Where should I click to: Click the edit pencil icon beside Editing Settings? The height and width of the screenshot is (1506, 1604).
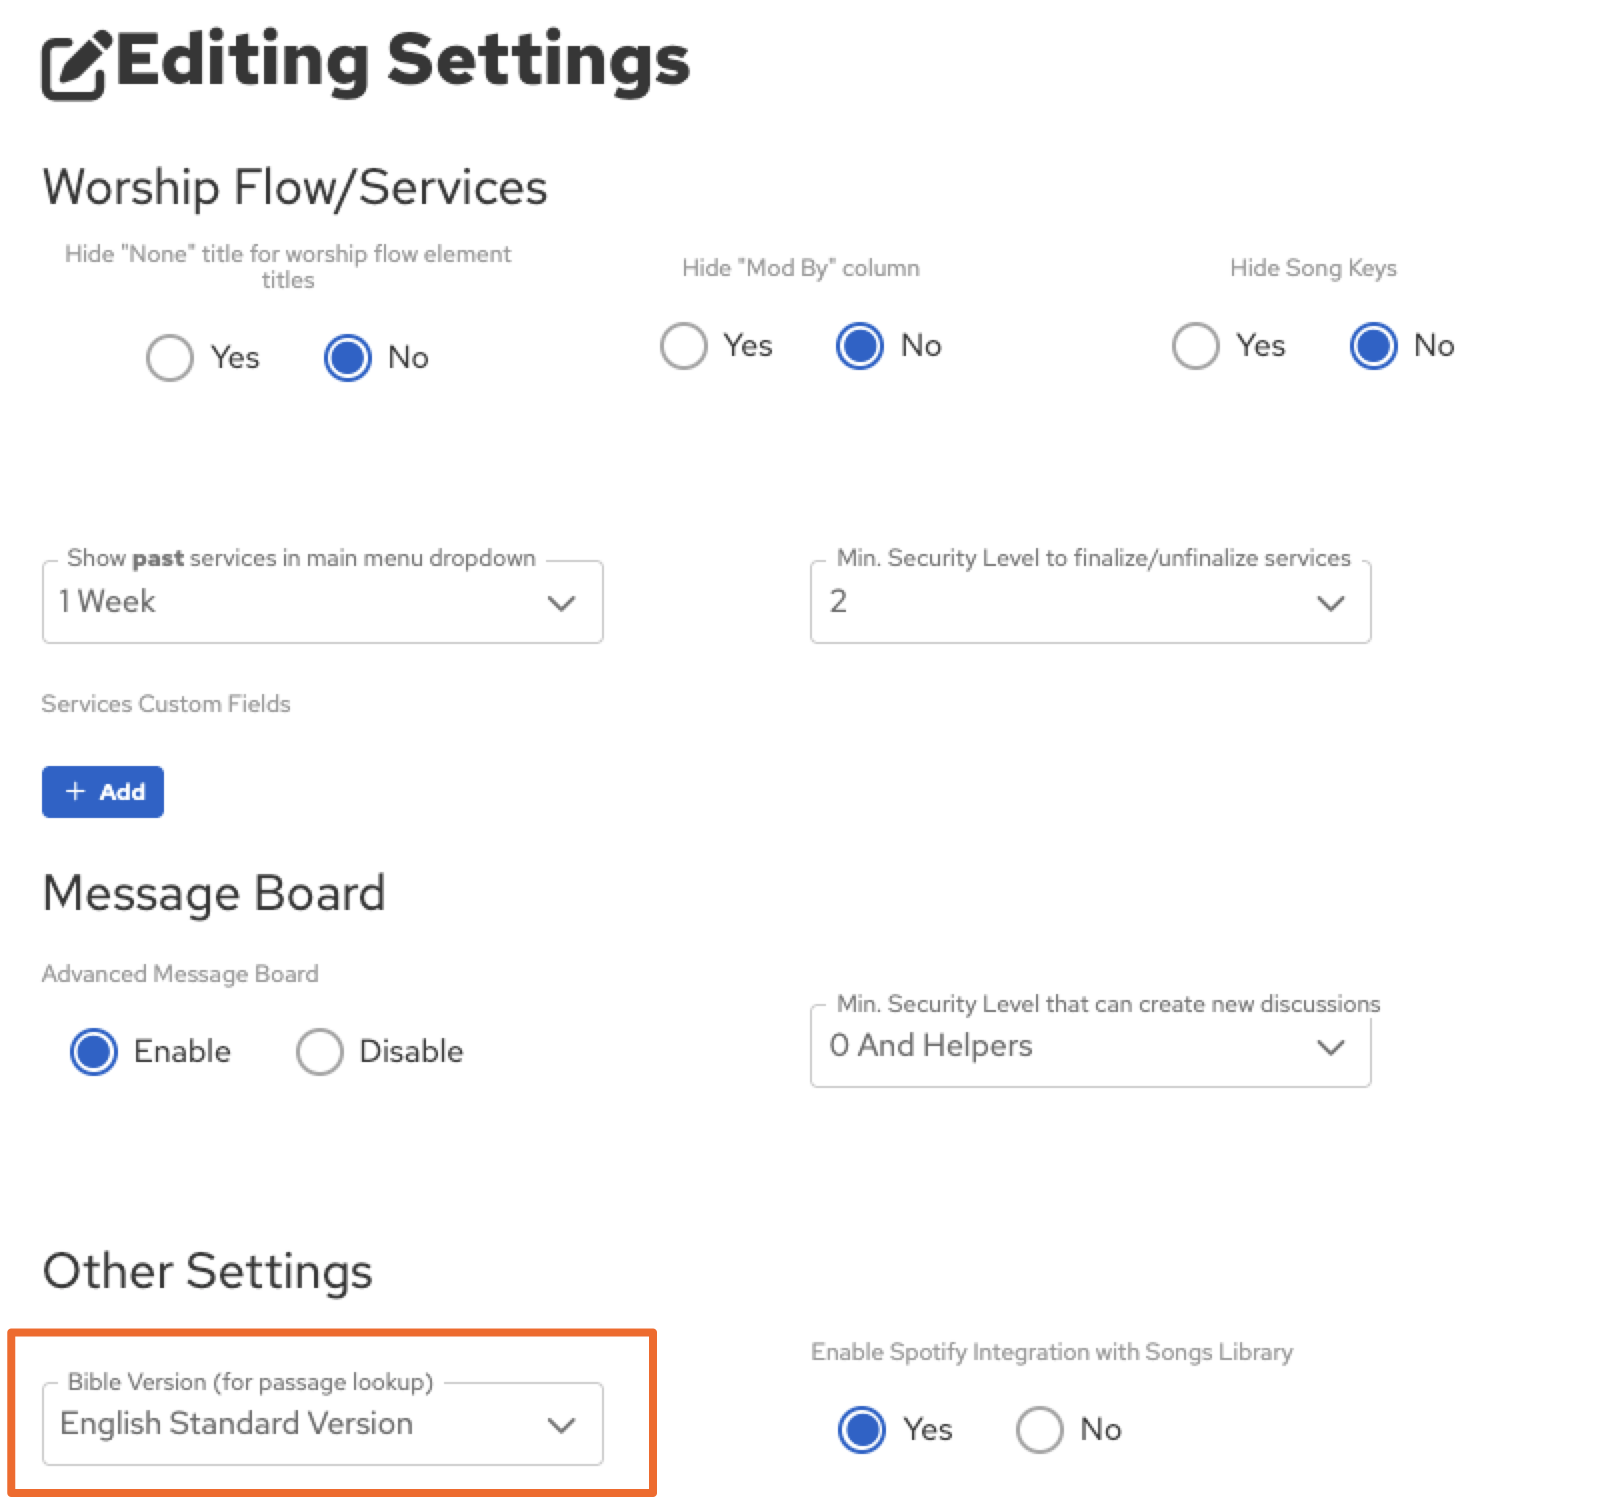click(74, 65)
